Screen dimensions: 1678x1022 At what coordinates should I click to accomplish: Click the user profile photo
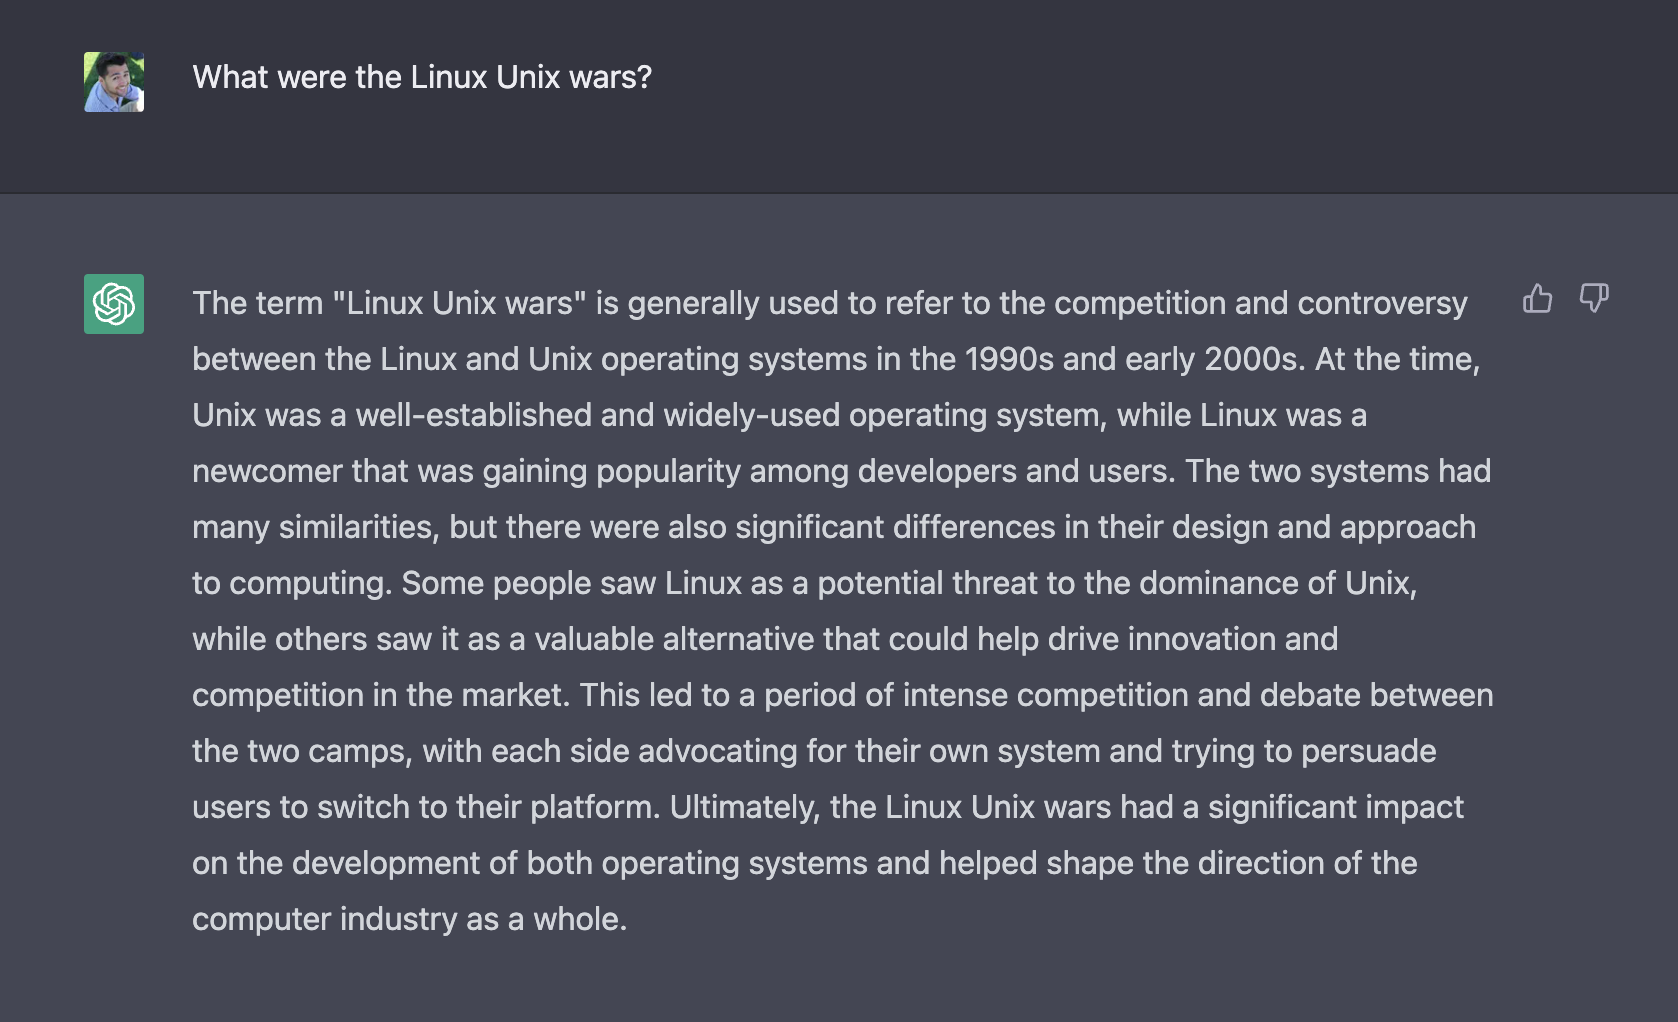[114, 82]
